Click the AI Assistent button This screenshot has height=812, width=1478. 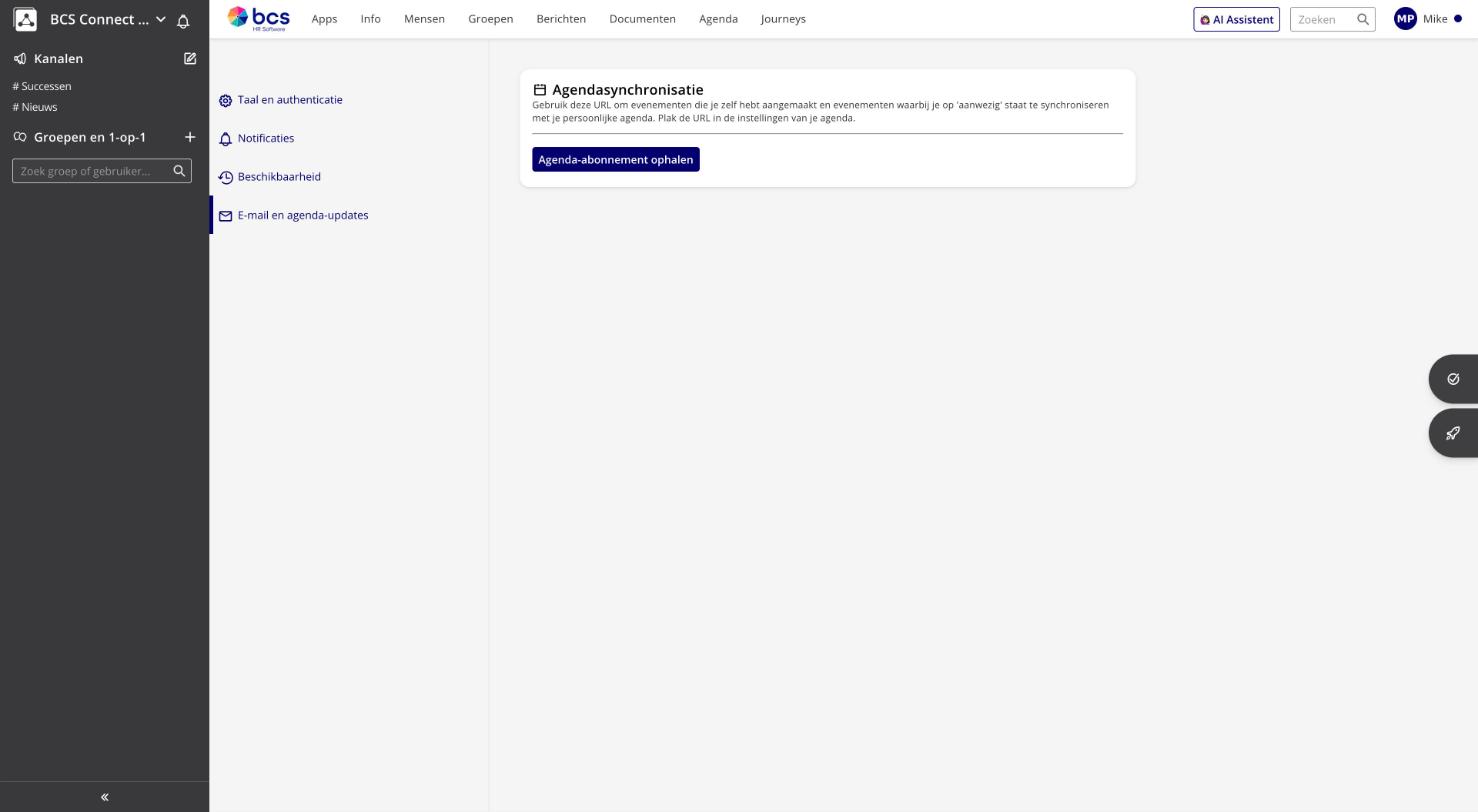tap(1236, 19)
